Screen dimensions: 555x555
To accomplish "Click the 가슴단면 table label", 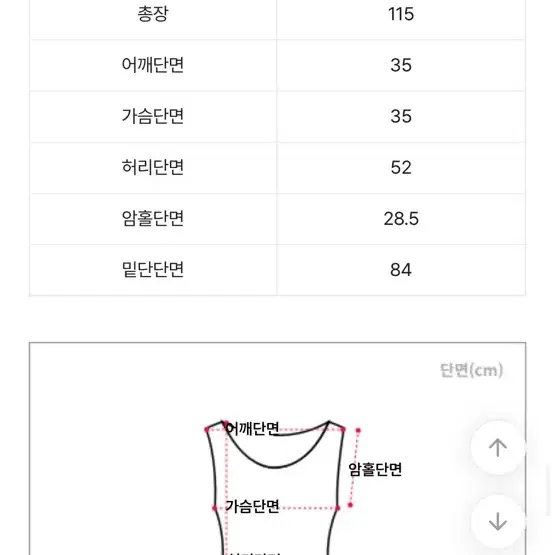I will click(153, 116).
